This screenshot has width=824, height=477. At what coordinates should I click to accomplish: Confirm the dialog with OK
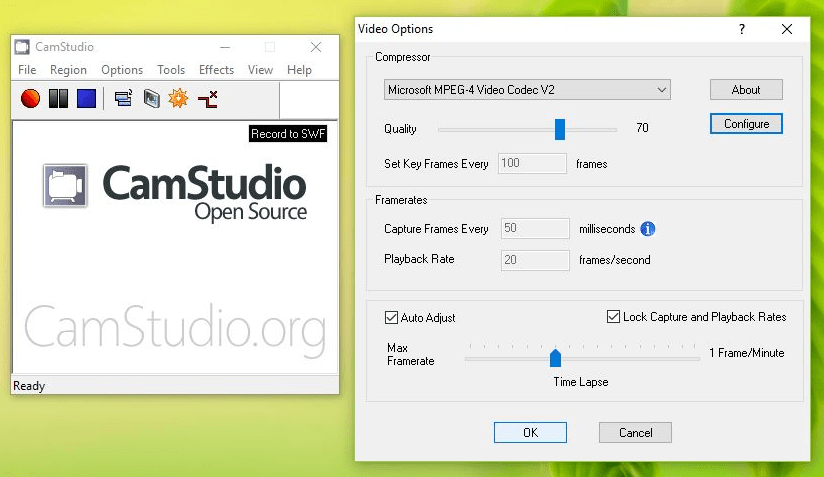[x=530, y=433]
